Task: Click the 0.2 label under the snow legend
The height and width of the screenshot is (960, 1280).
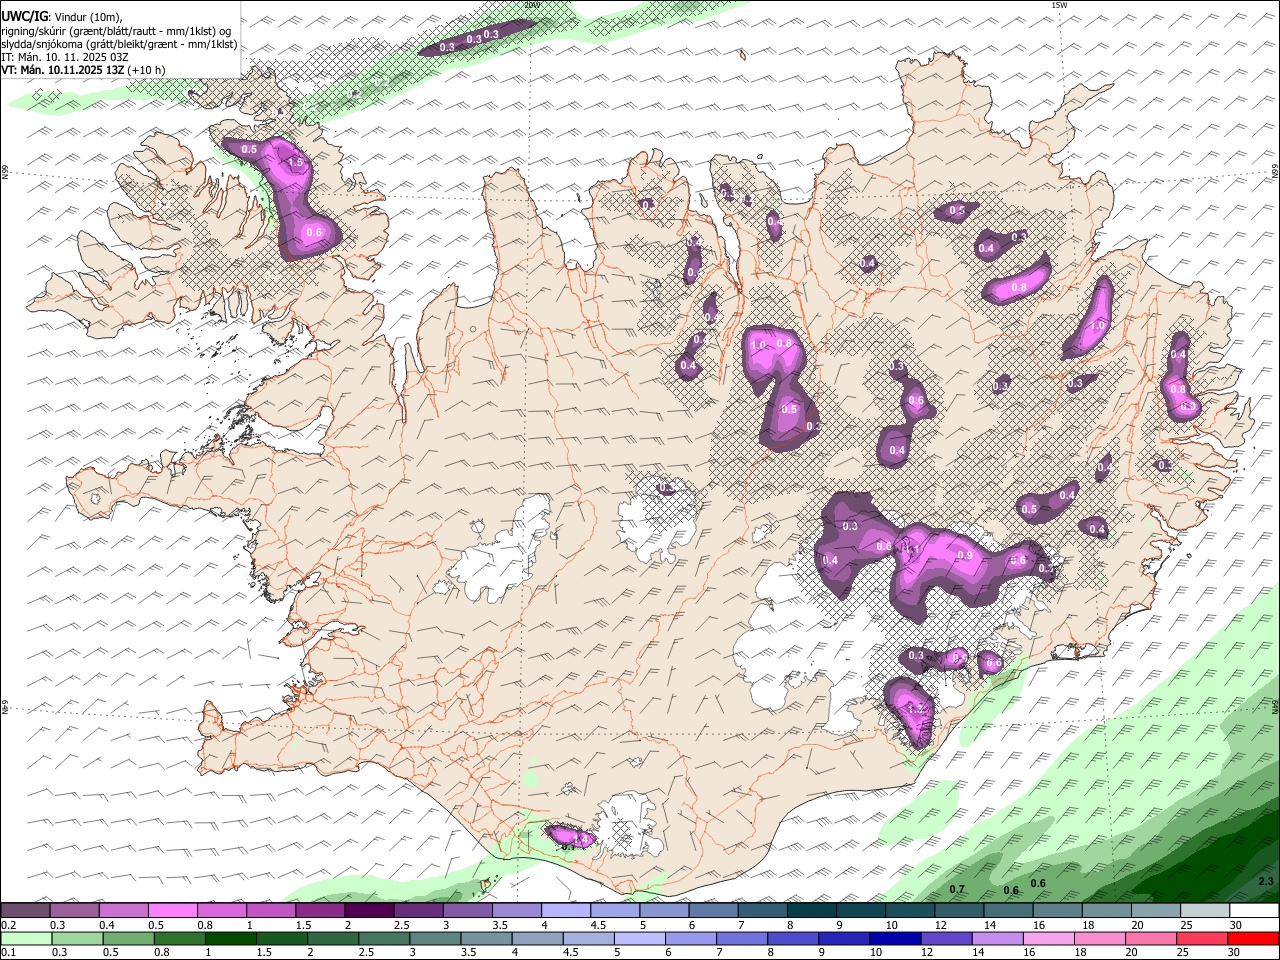Action: [8, 925]
